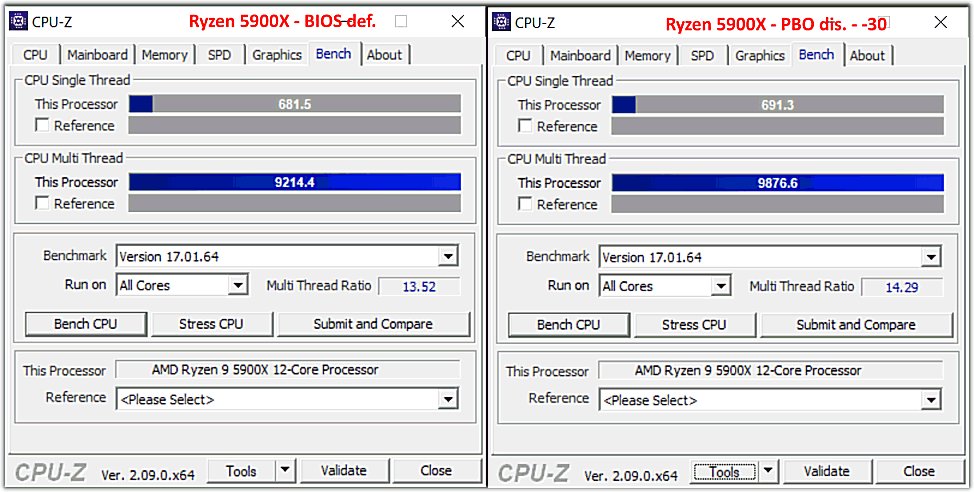The image size is (974, 492).
Task: Click Stress CPU in right PBO dis. window
Action: (x=694, y=324)
